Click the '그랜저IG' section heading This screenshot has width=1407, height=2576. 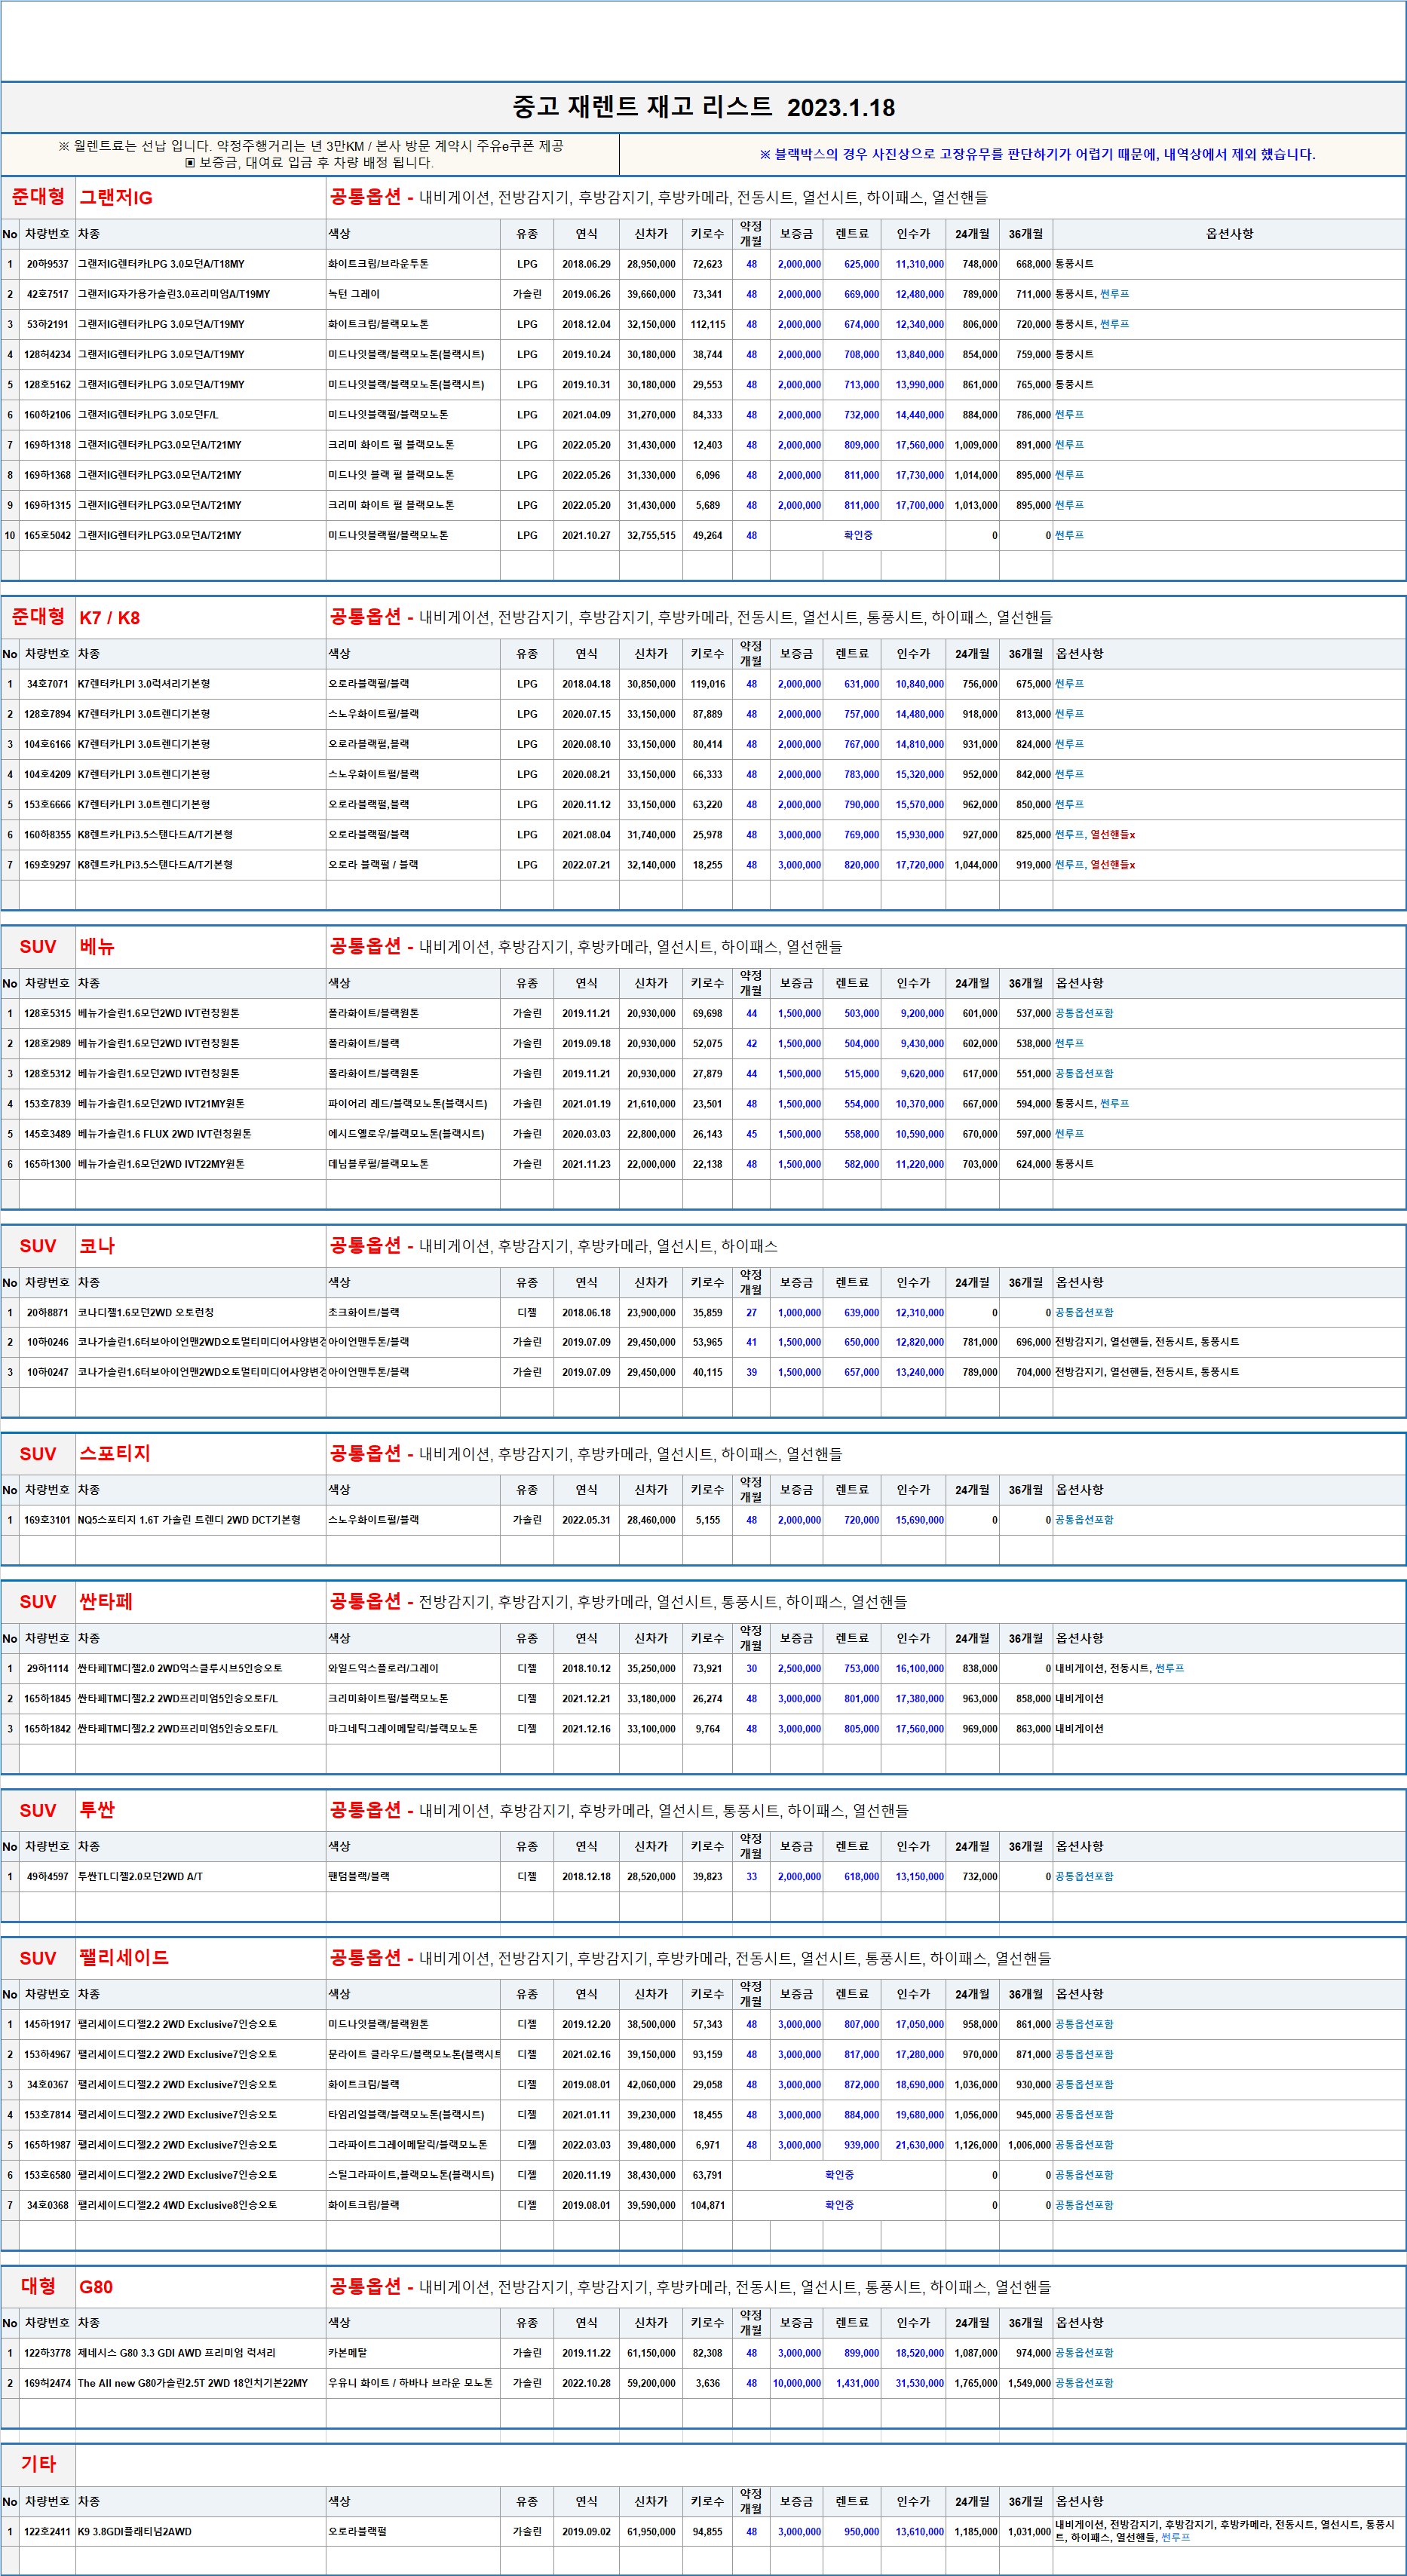(x=116, y=197)
